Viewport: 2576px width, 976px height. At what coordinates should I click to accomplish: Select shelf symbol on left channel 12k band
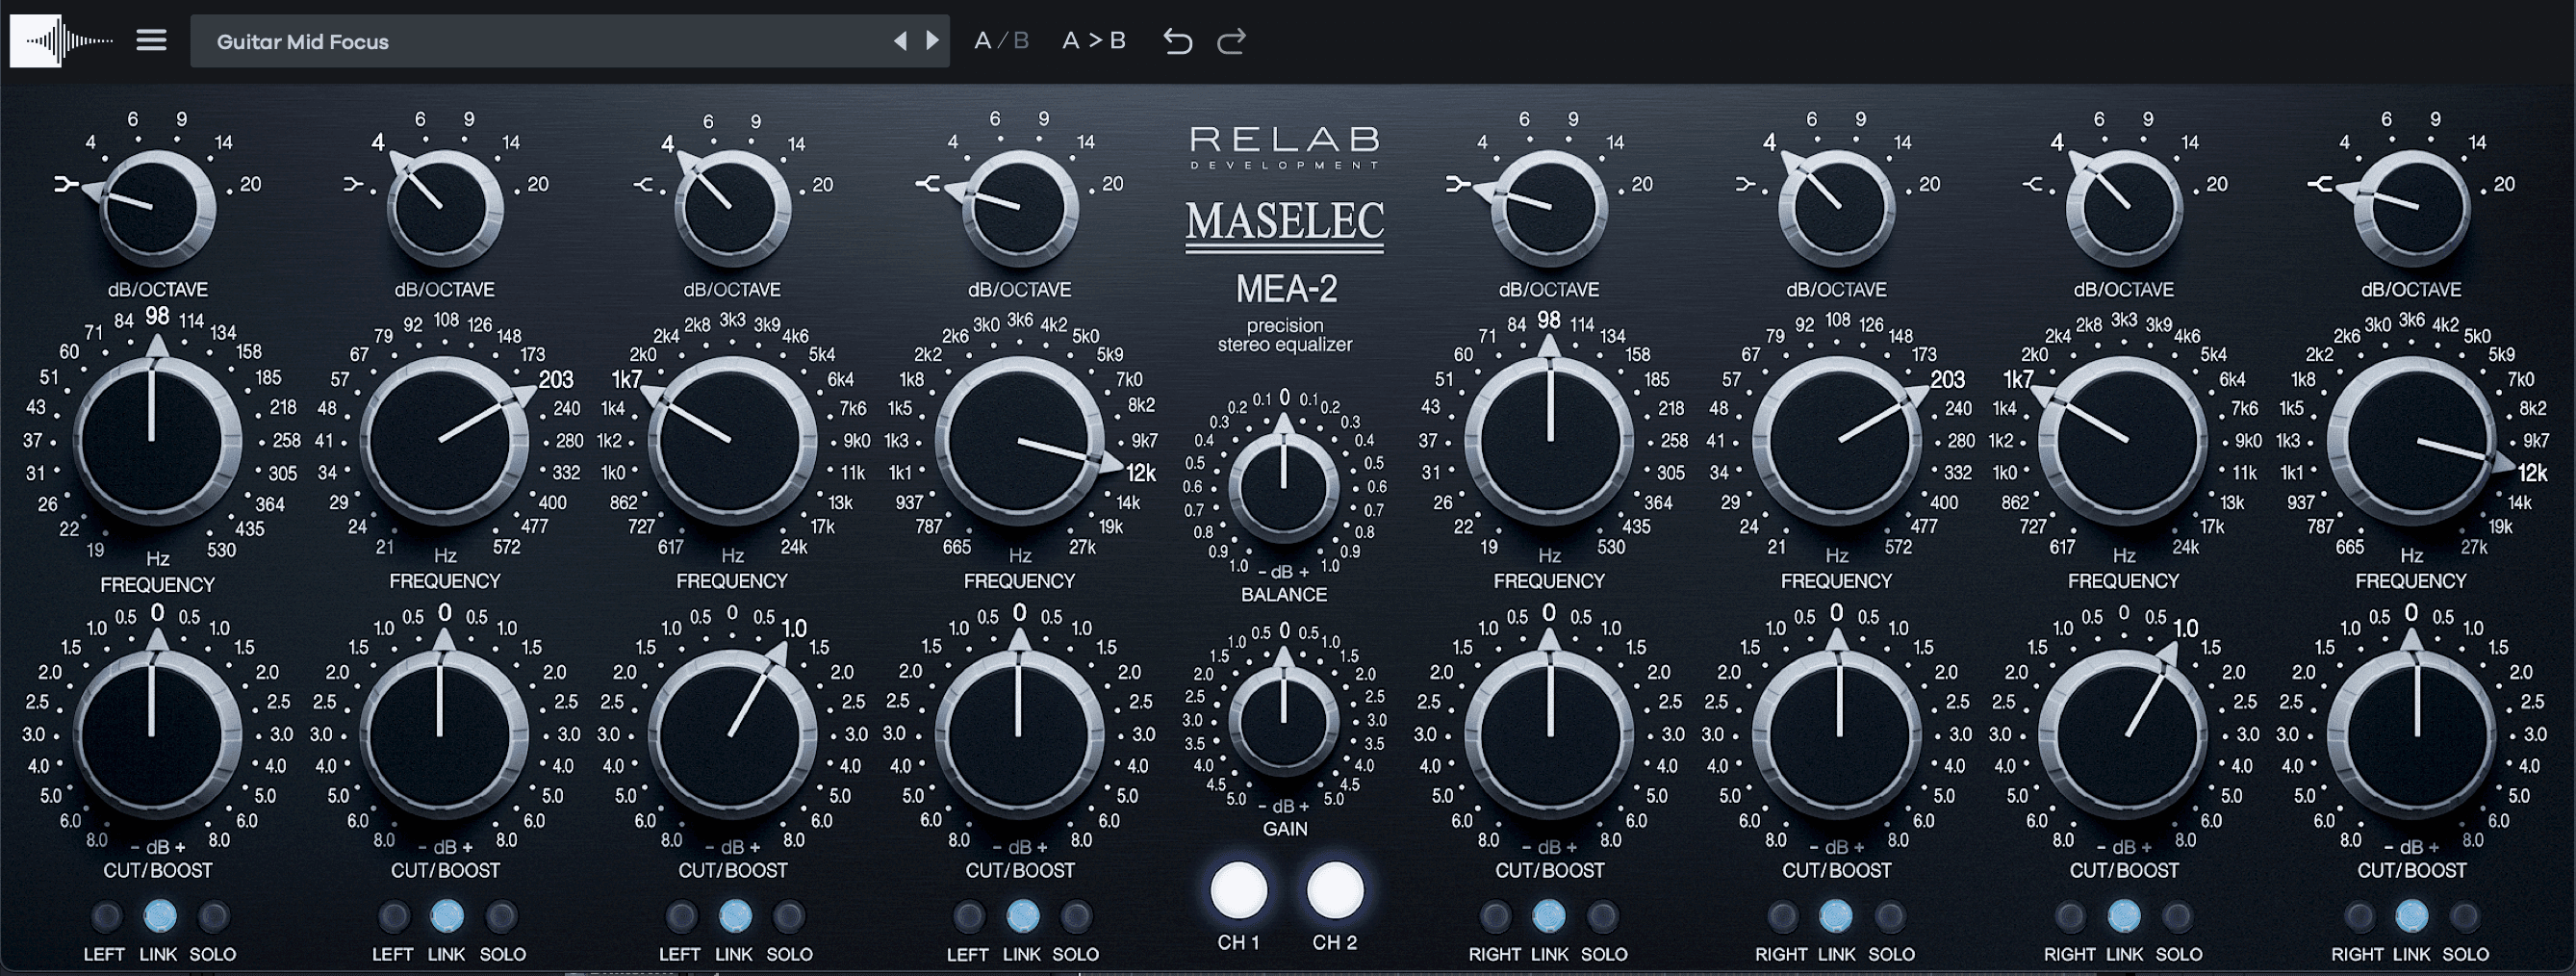(927, 184)
